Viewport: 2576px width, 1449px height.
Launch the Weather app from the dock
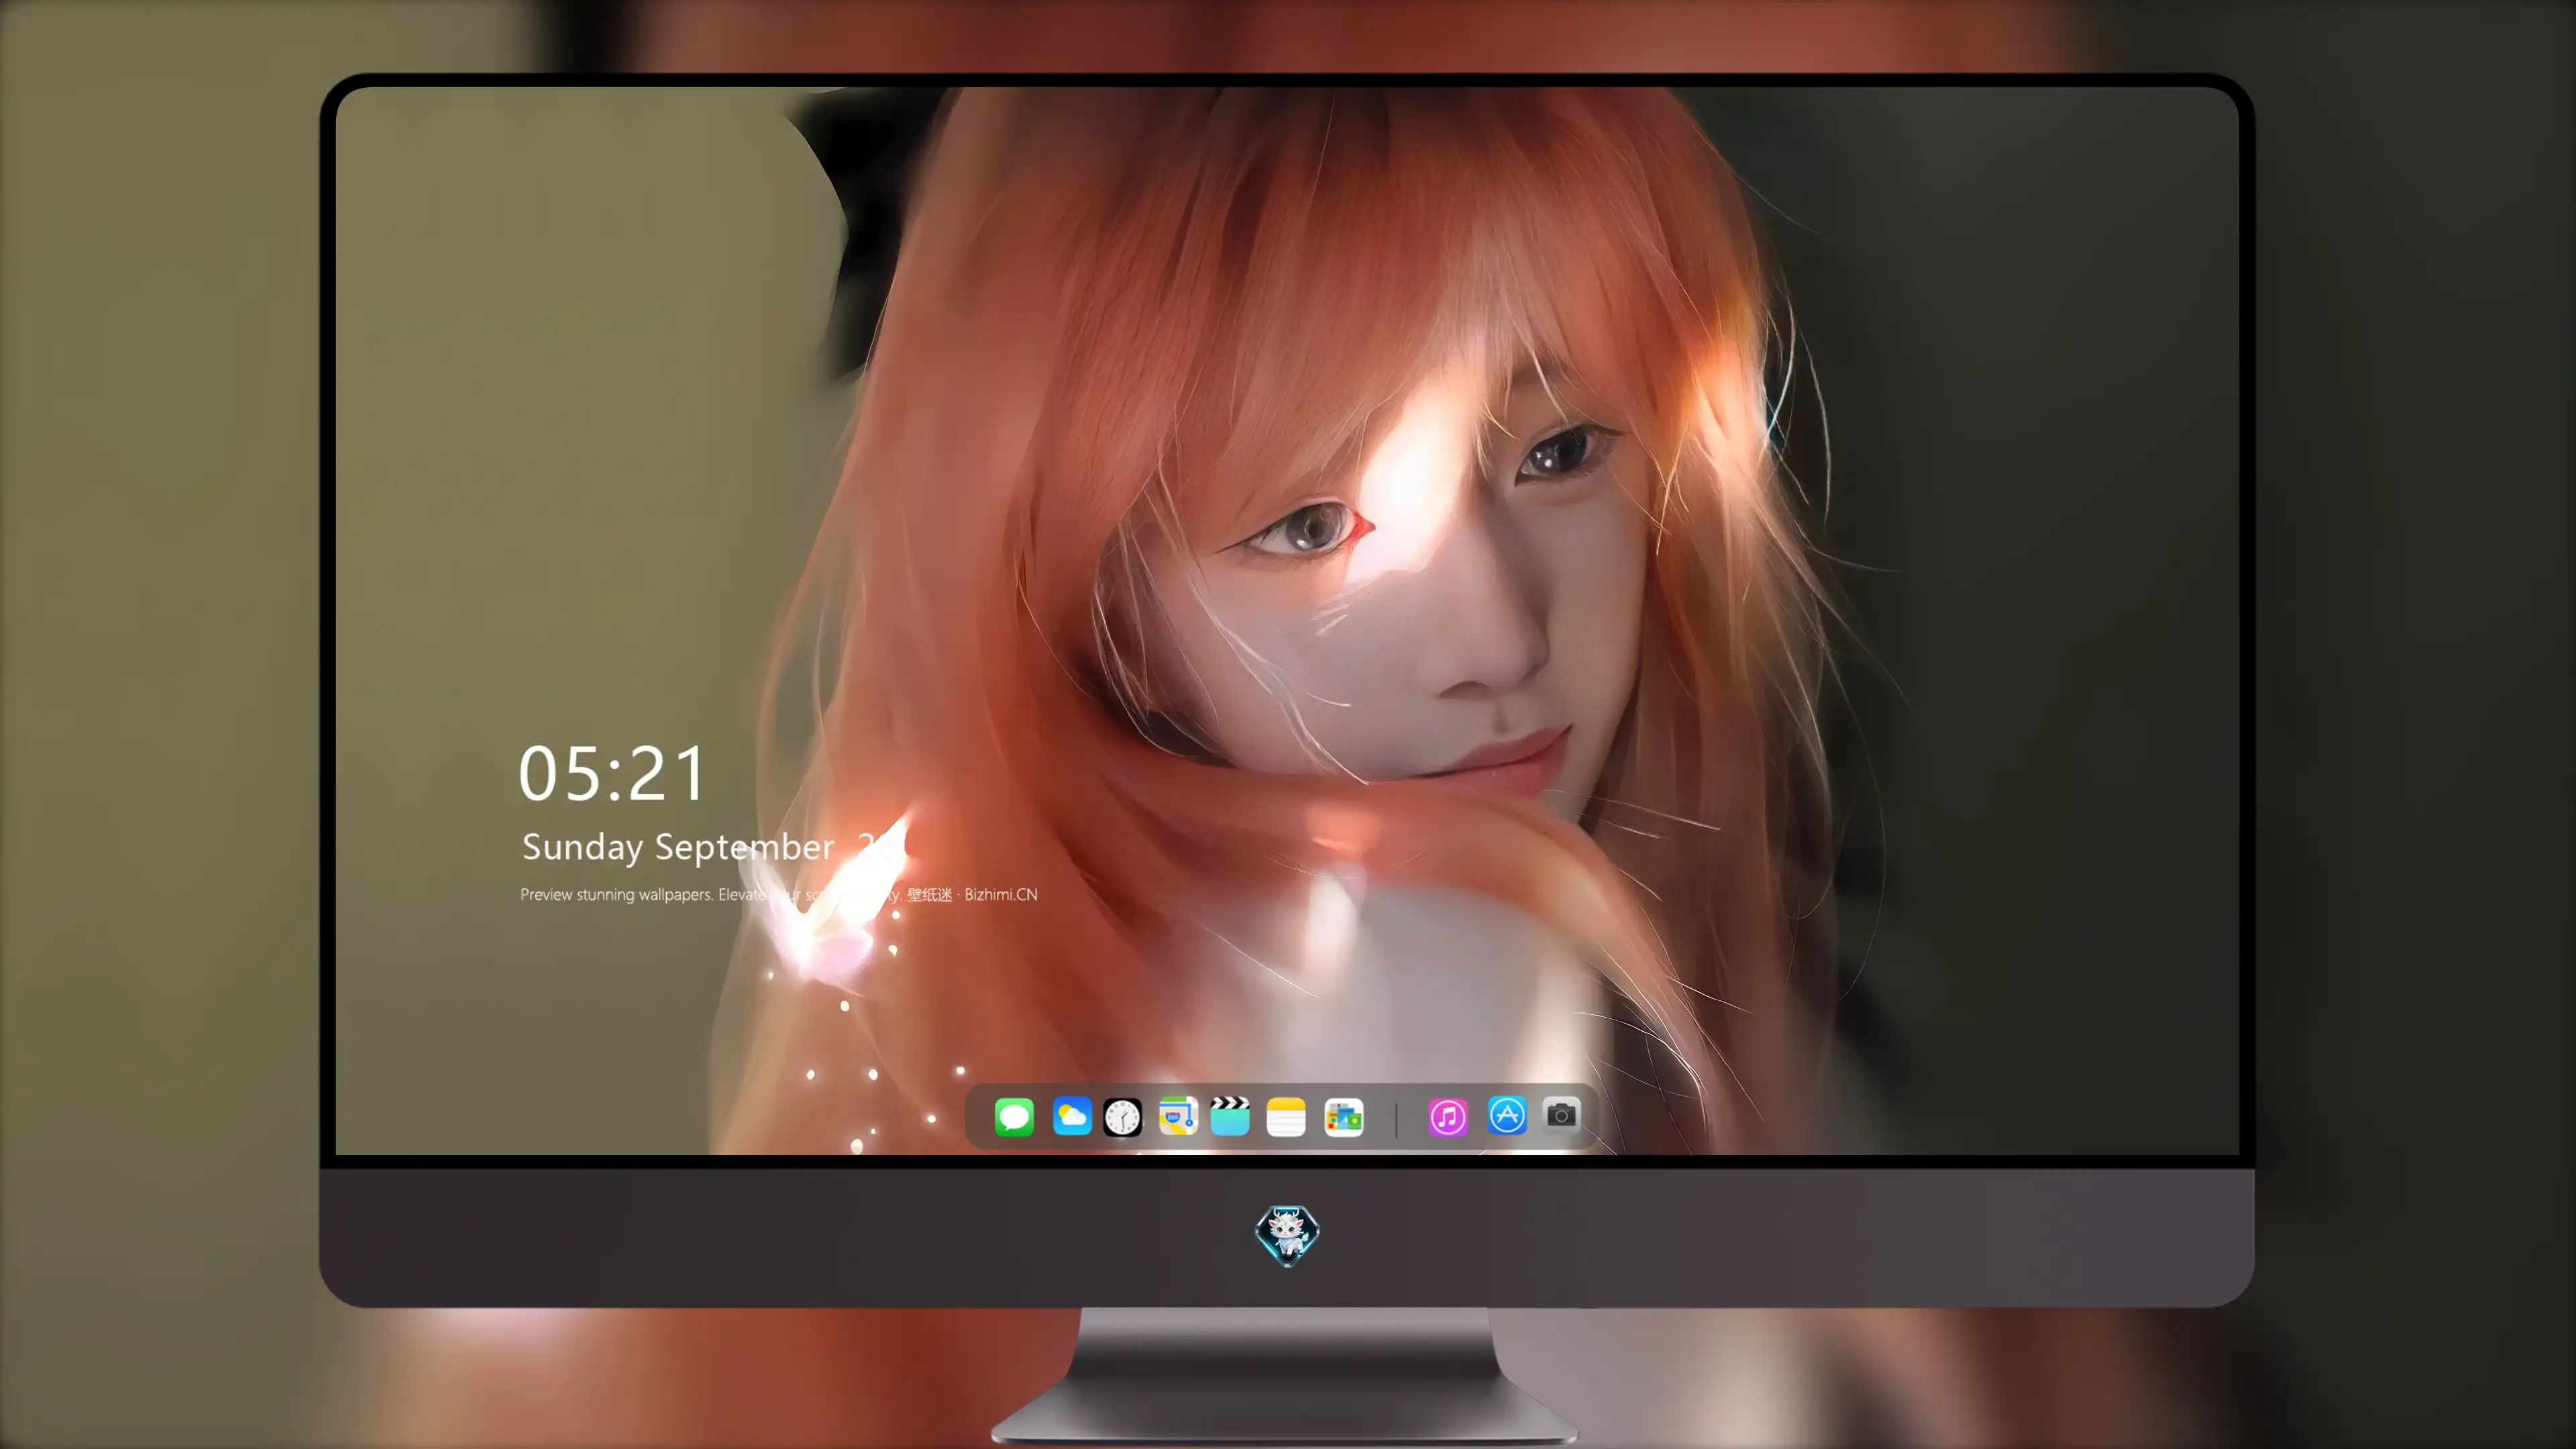pos(1072,1116)
